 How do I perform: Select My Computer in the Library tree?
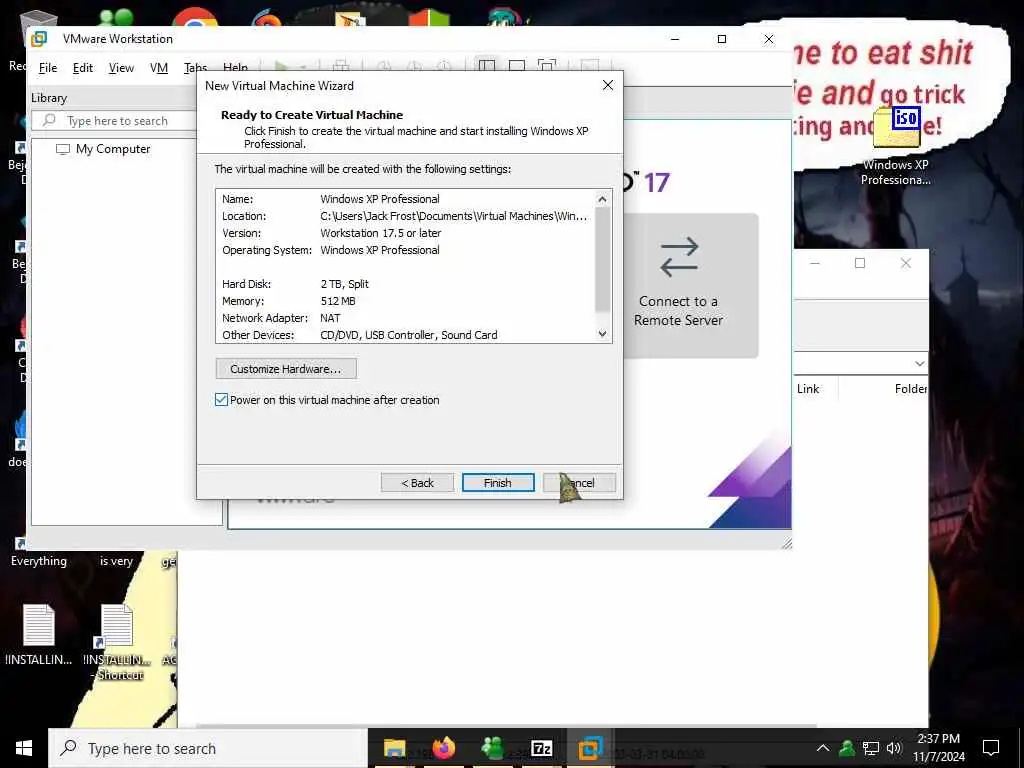click(112, 149)
